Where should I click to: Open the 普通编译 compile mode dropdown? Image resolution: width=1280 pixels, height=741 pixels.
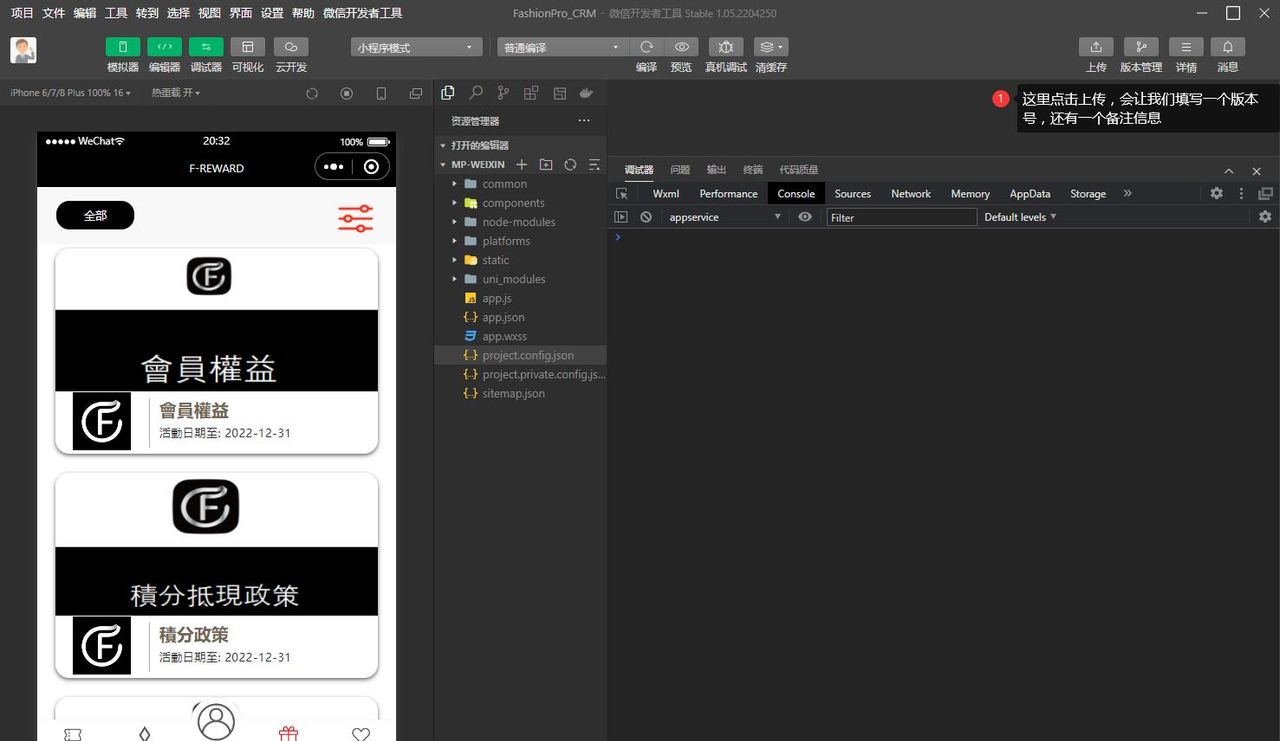[x=560, y=46]
